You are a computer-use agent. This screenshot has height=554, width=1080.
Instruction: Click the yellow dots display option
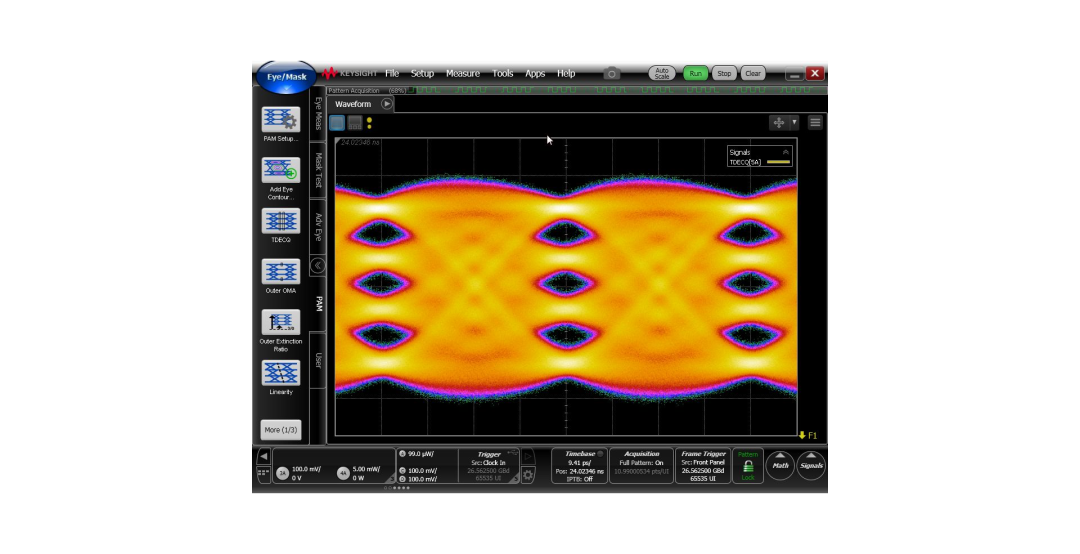pos(370,123)
